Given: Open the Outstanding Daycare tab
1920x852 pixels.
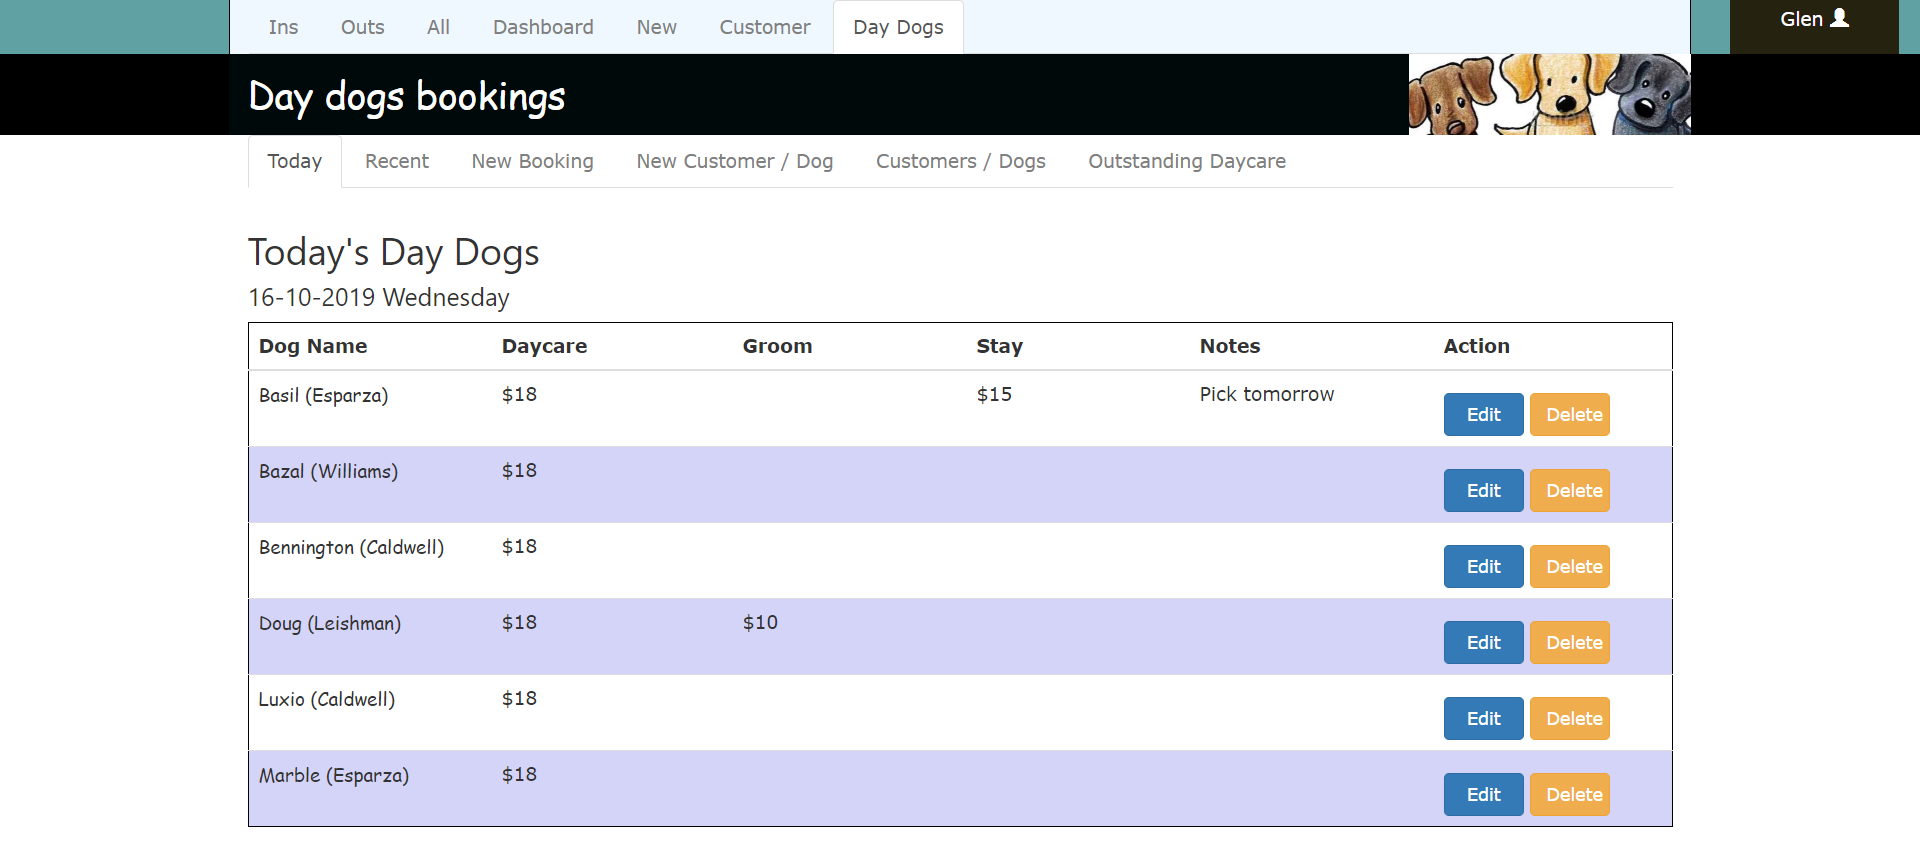Looking at the screenshot, I should (1186, 161).
